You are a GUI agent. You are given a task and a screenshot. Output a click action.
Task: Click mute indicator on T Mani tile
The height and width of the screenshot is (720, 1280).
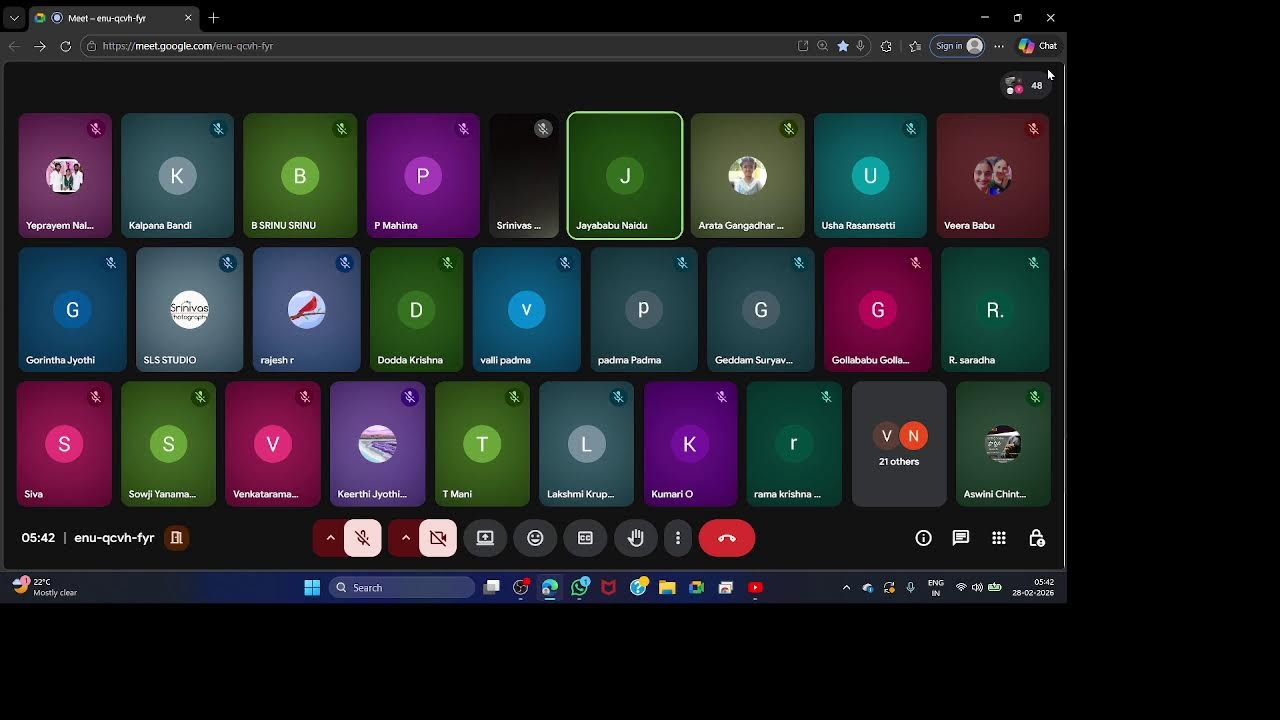(x=514, y=397)
